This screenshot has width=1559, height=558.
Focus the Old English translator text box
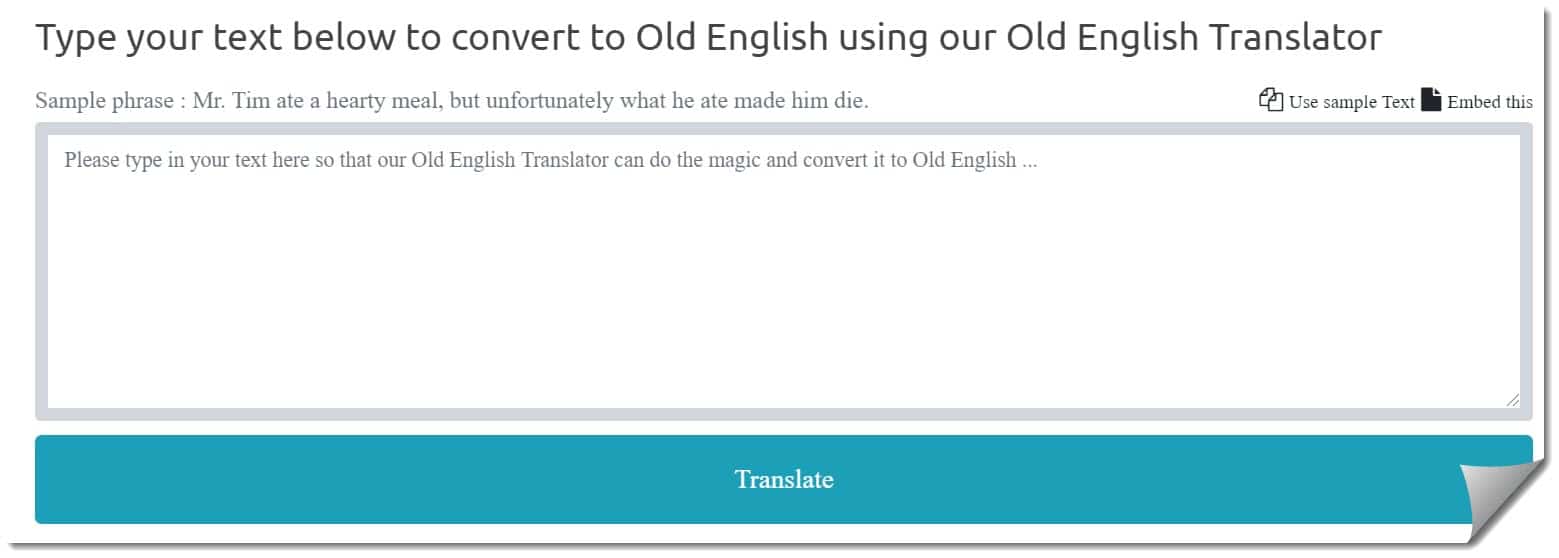[783, 271]
